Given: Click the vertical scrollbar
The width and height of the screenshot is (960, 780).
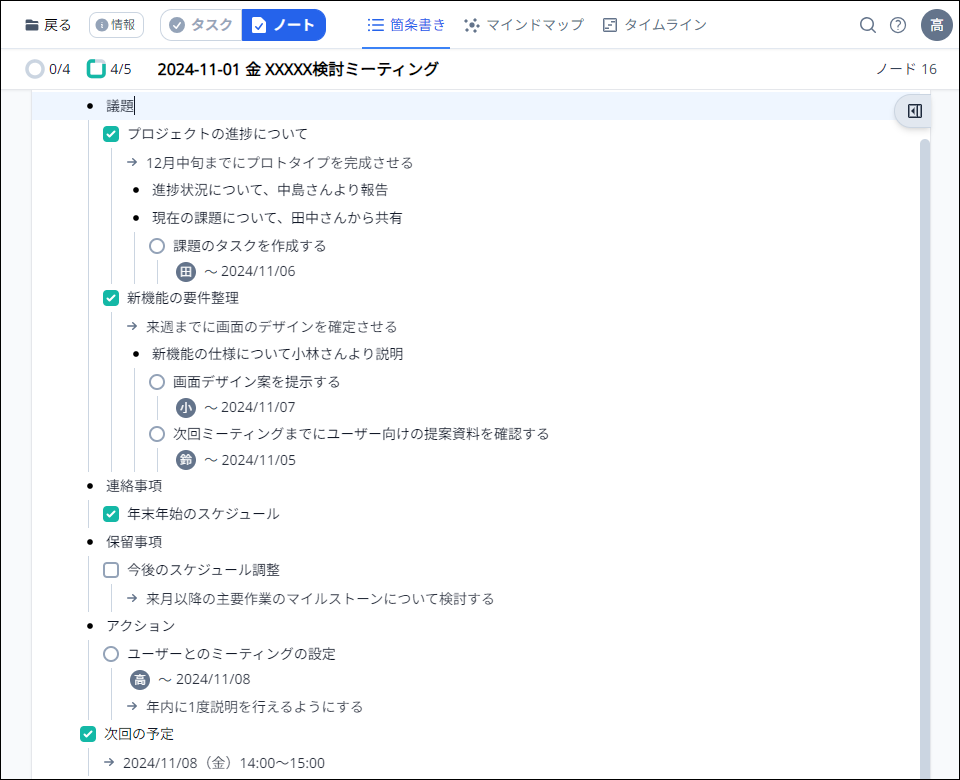Looking at the screenshot, I should pyautogui.click(x=924, y=459).
